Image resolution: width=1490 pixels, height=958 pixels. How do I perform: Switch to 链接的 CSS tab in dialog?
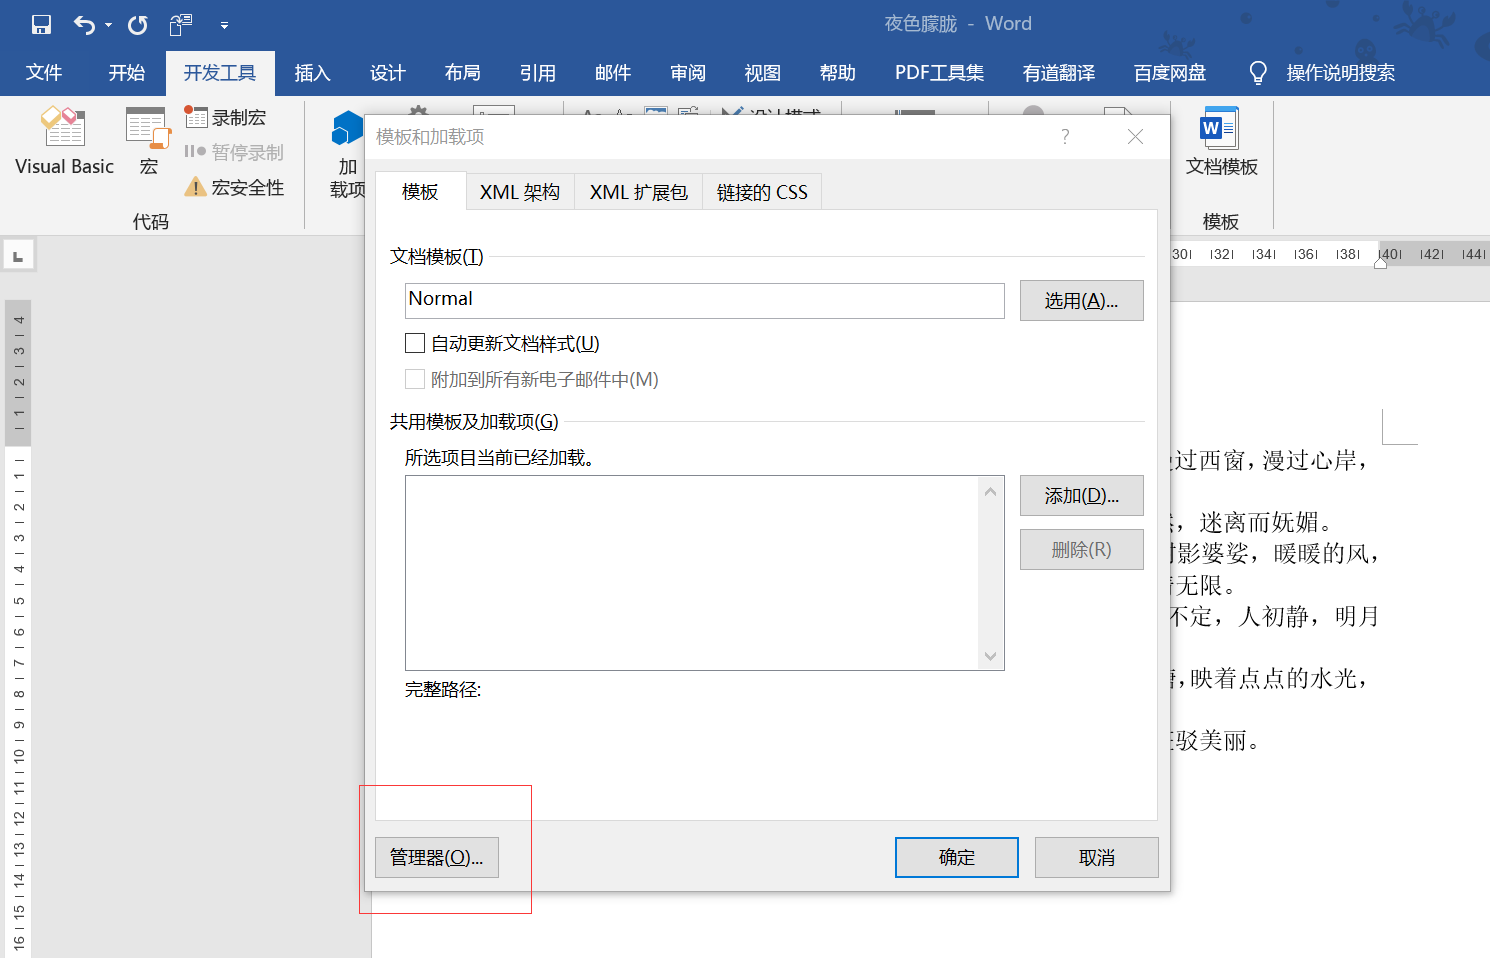(762, 192)
